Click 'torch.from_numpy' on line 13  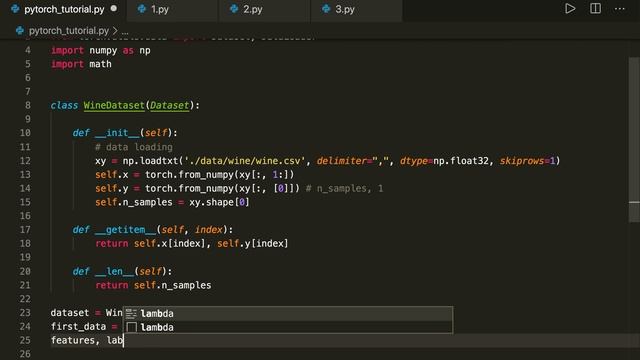(189, 175)
